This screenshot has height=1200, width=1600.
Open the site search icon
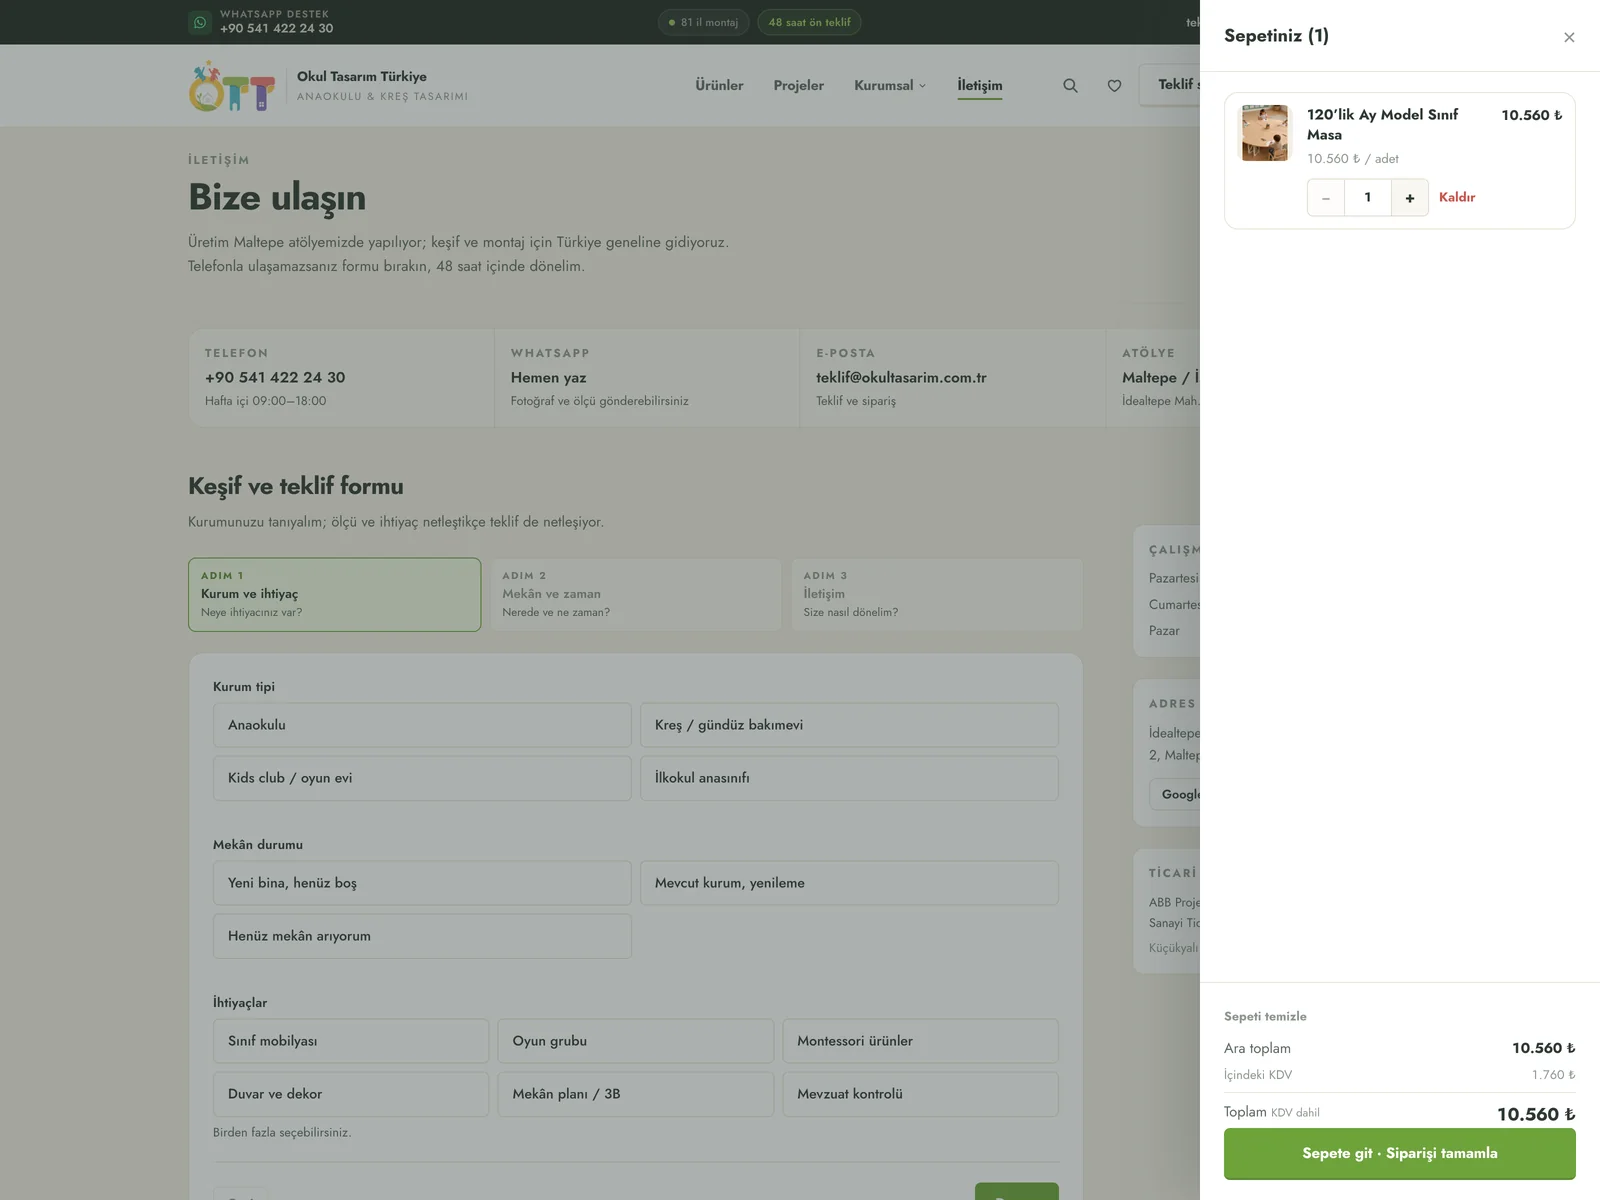pos(1070,86)
